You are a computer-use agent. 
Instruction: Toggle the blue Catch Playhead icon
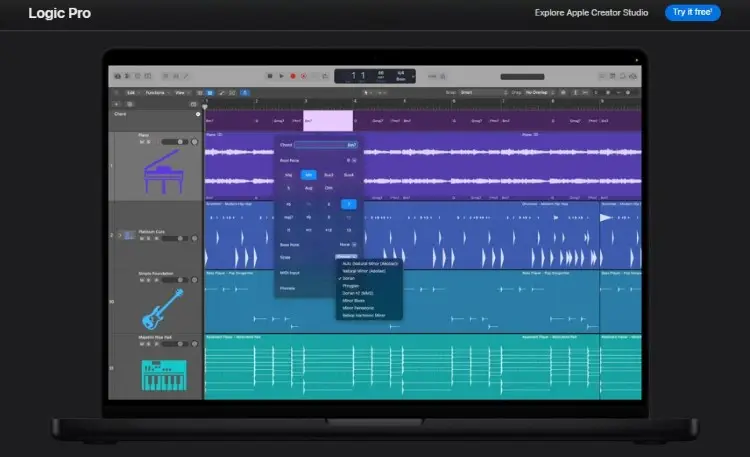click(244, 92)
